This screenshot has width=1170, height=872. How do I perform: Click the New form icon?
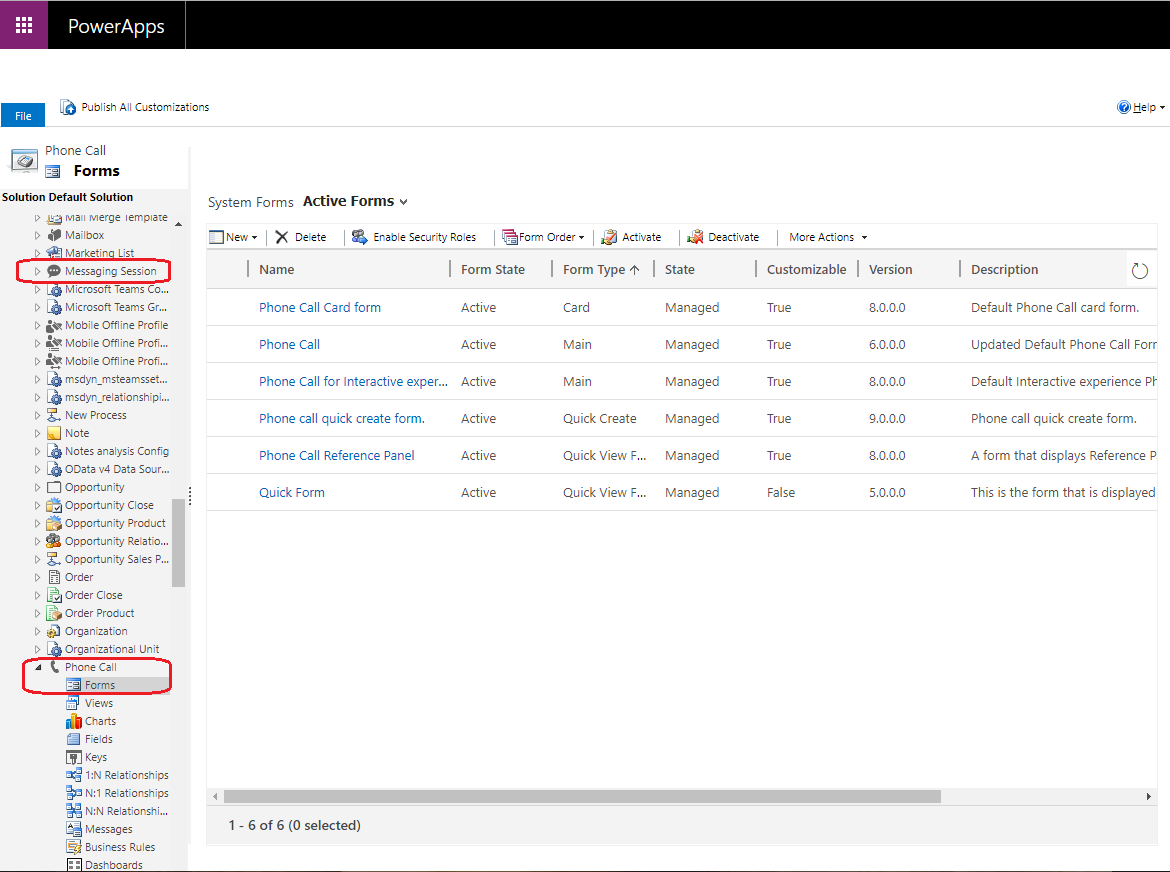[x=216, y=237]
